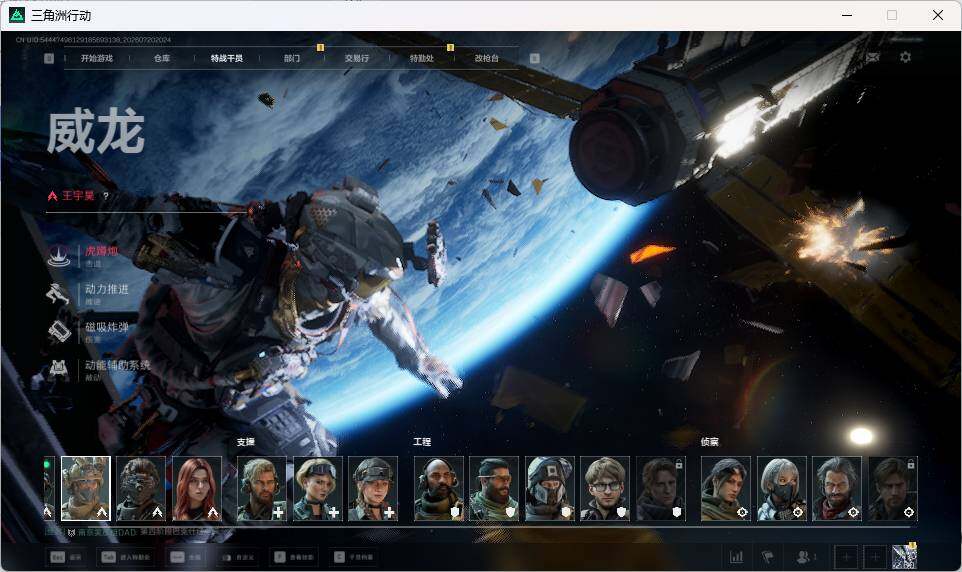
Task: Go to the 改枪台 tab
Action: point(487,58)
